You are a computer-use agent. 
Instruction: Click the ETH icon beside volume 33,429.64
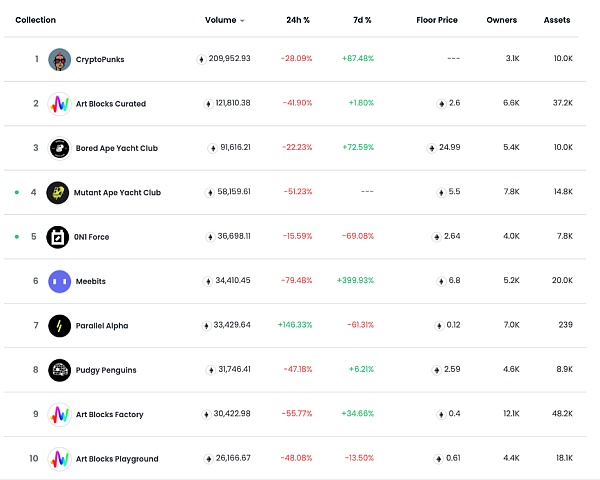tap(206, 326)
